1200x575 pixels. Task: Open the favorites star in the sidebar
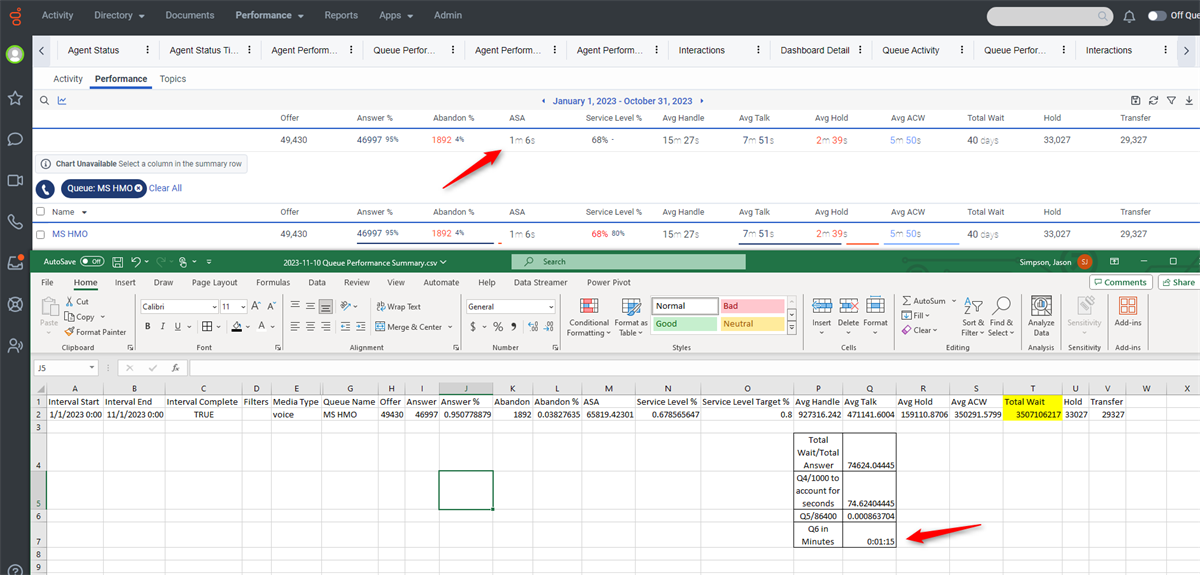click(15, 98)
